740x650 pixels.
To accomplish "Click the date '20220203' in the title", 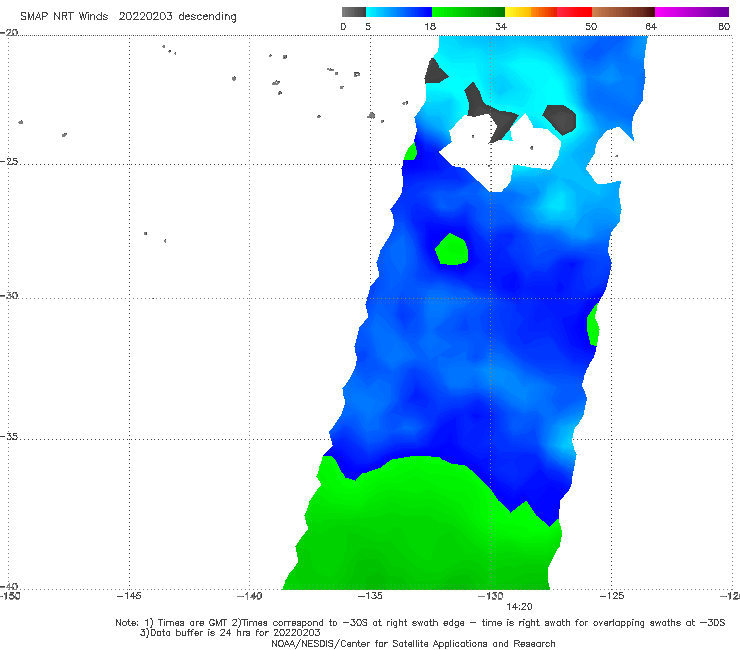I will click(x=145, y=16).
